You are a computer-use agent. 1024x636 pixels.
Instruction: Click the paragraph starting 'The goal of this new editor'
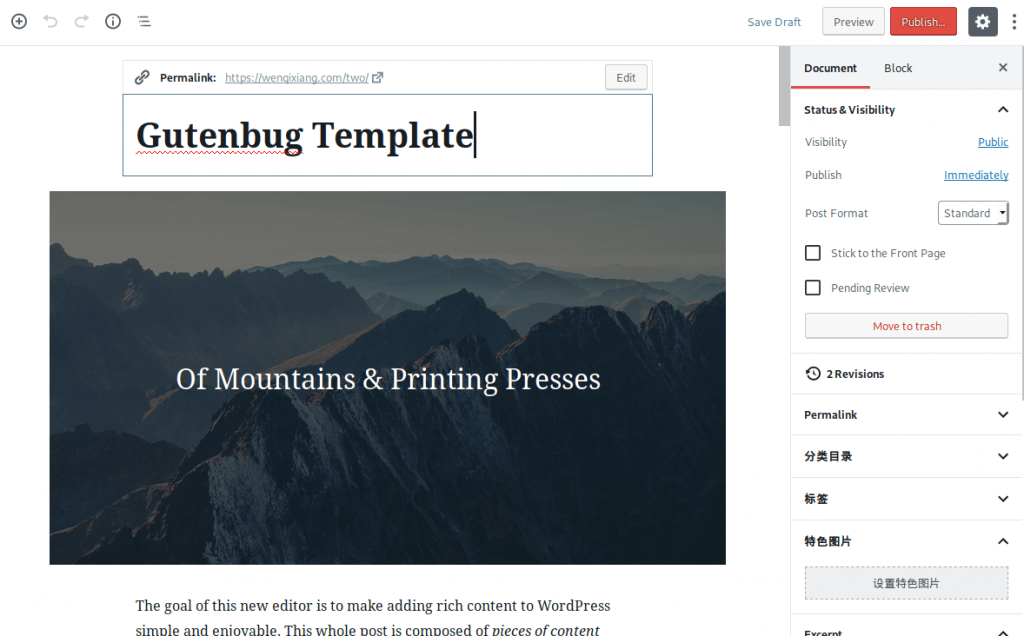point(373,617)
